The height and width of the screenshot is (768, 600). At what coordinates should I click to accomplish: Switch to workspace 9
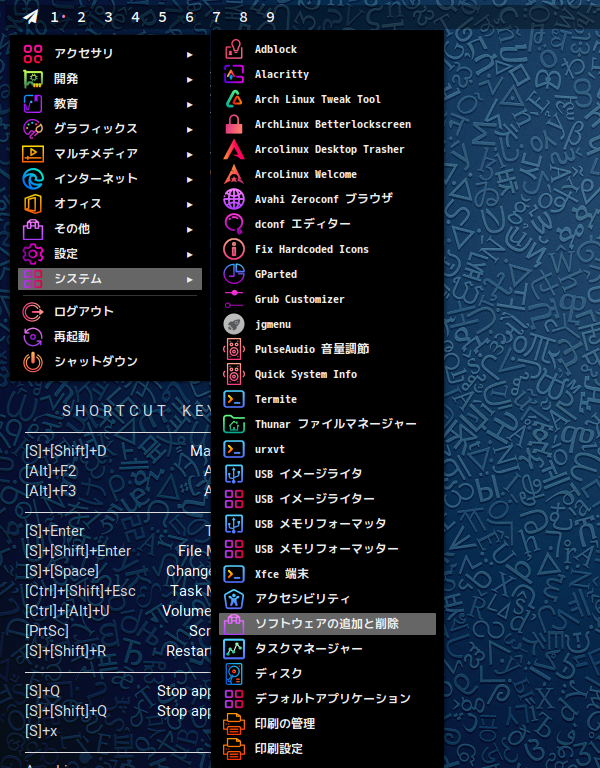pos(270,18)
